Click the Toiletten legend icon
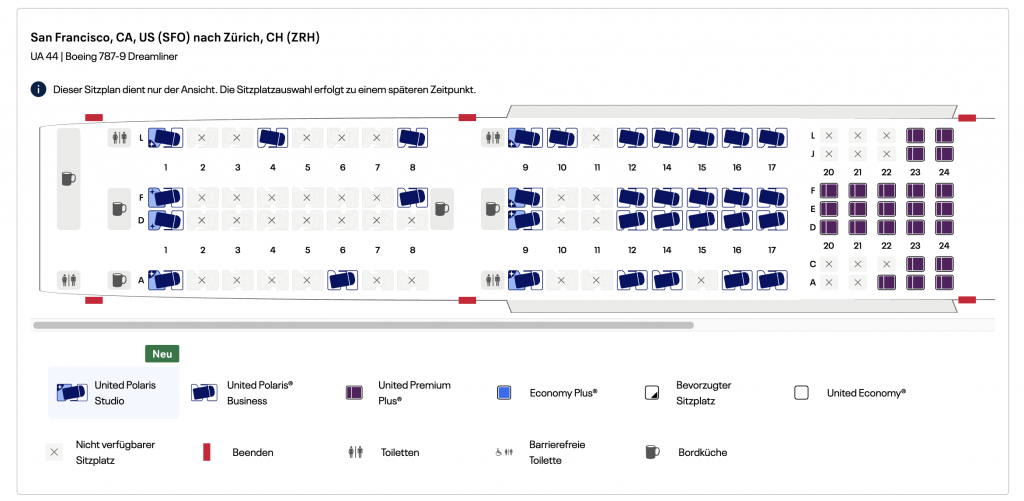 tap(355, 452)
